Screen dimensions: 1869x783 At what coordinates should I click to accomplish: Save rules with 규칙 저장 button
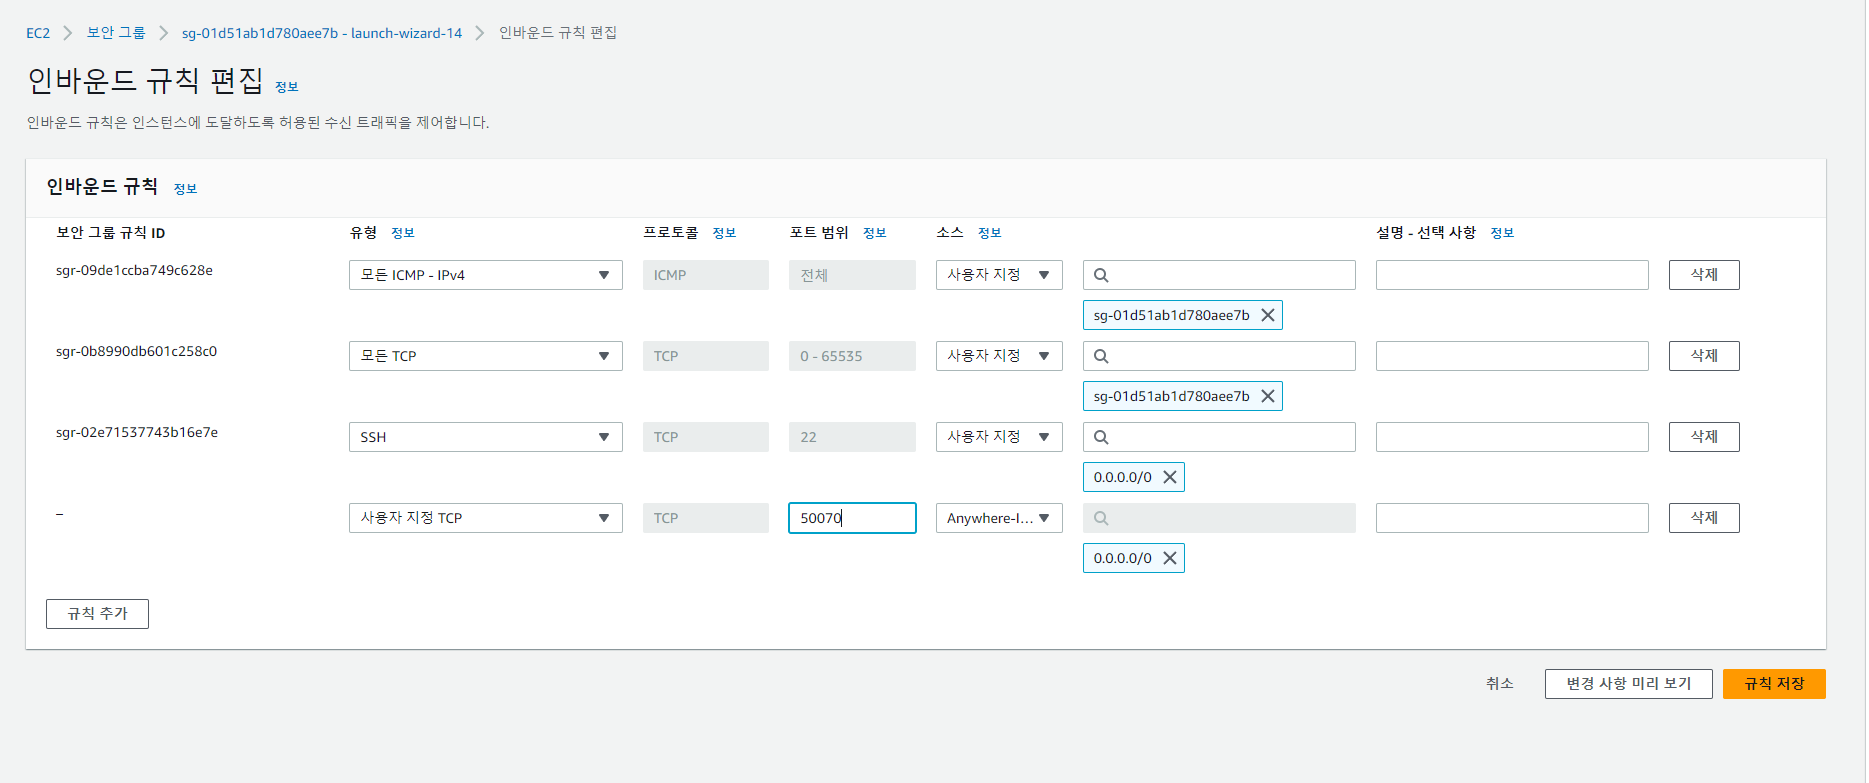1774,684
